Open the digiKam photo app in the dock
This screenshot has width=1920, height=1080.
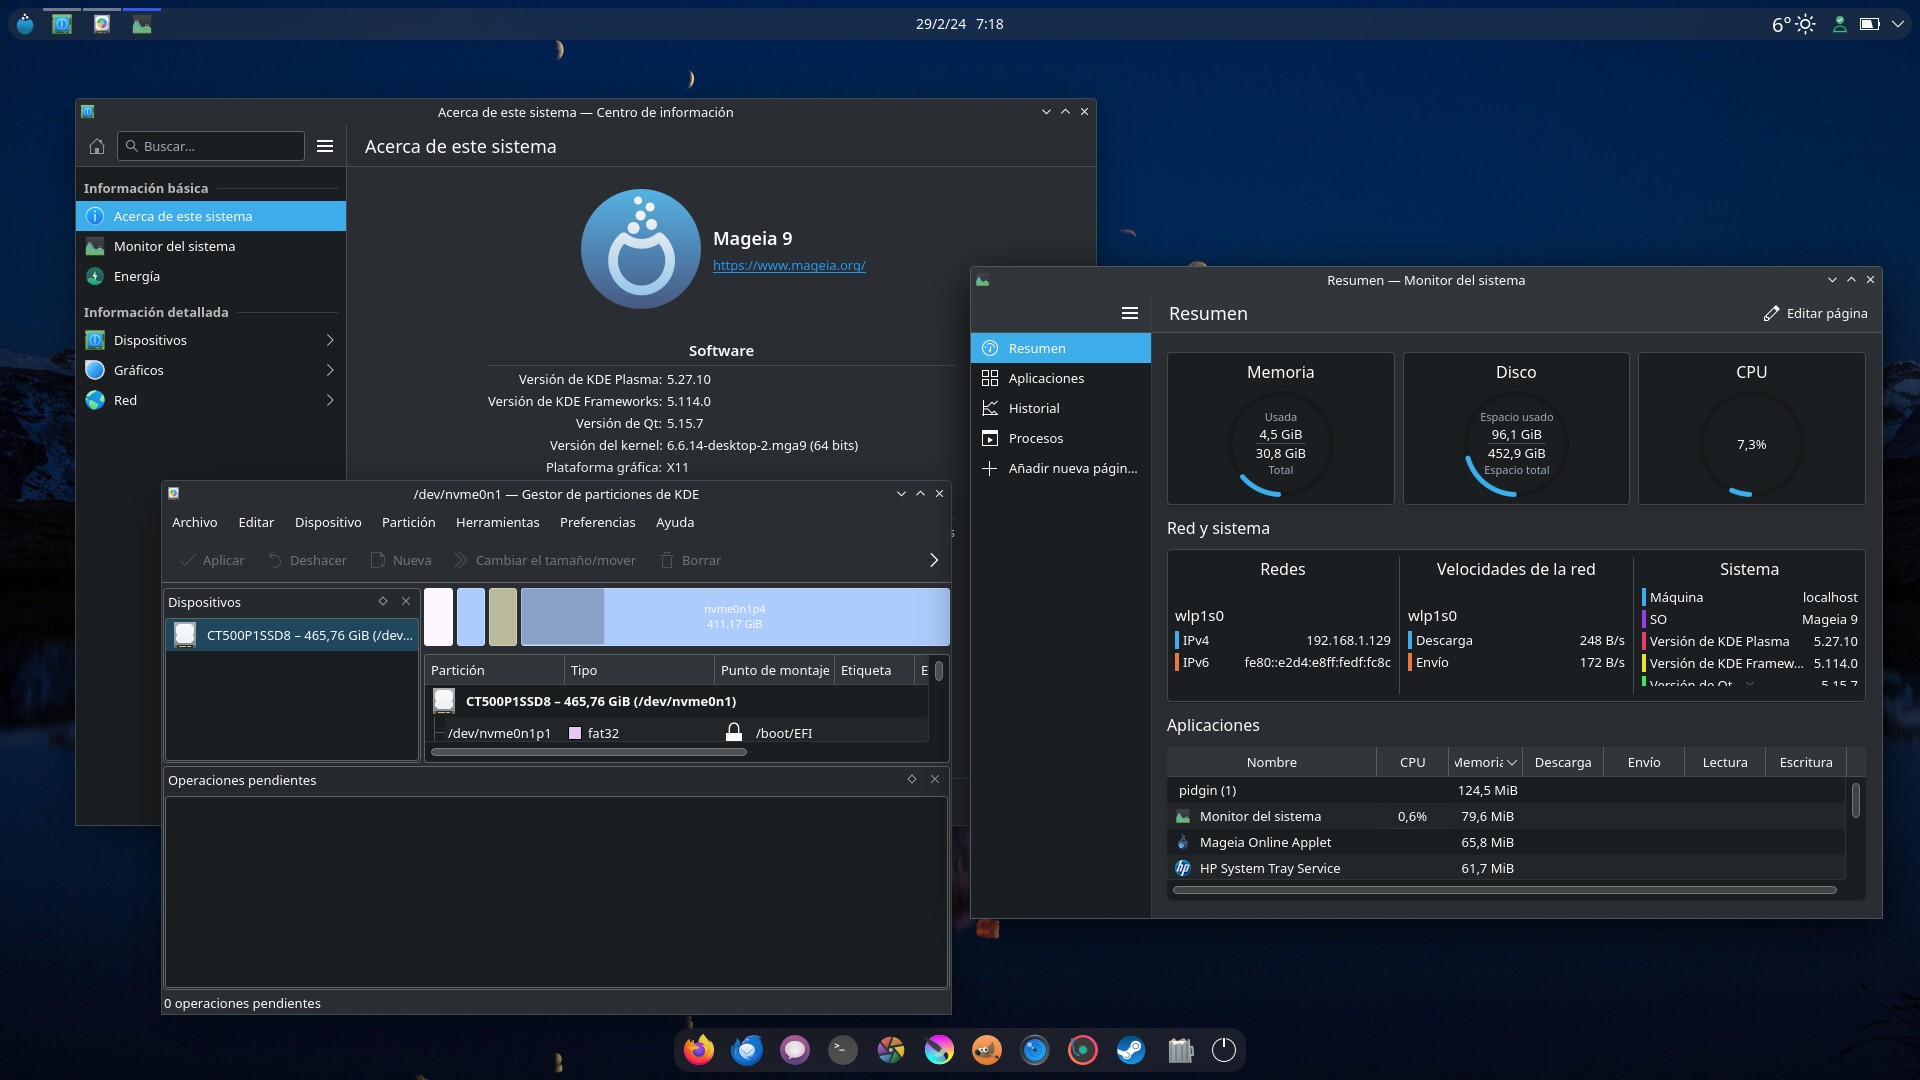tap(891, 1050)
